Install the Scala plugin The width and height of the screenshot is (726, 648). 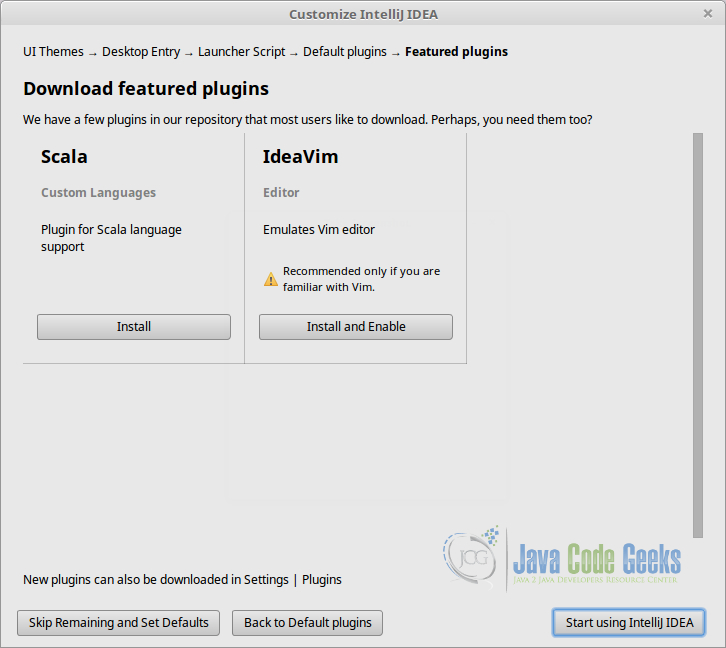pyautogui.click(x=134, y=327)
